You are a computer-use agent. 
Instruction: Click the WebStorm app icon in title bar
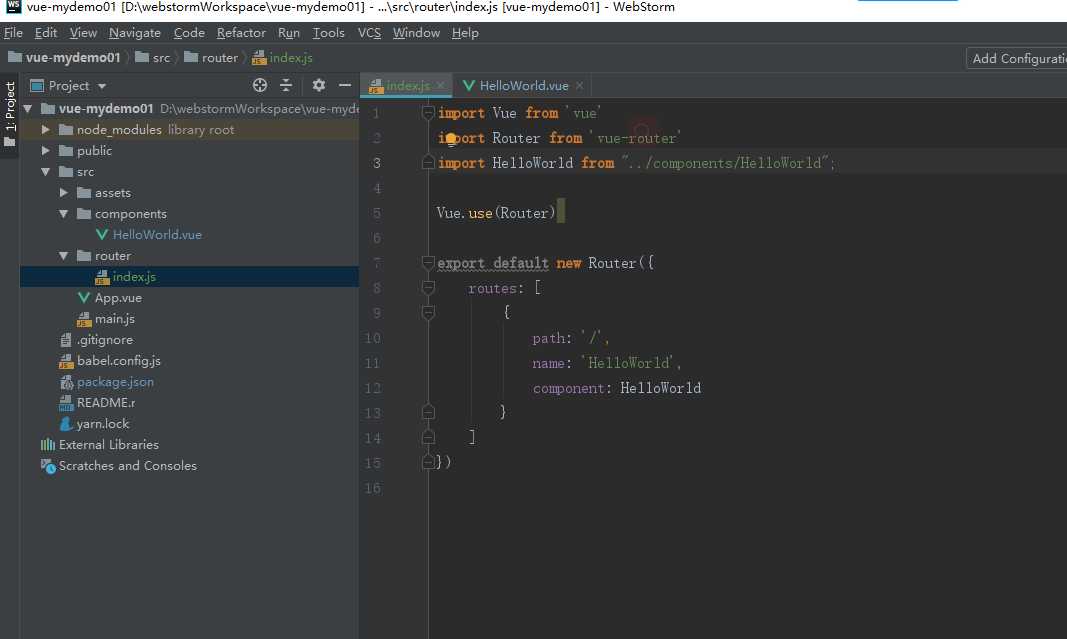(x=13, y=7)
